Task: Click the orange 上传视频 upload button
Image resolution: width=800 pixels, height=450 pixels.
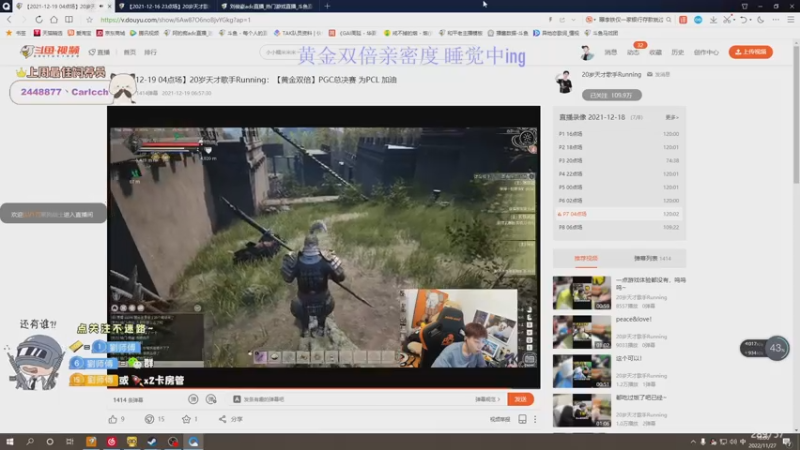Action: (x=751, y=52)
